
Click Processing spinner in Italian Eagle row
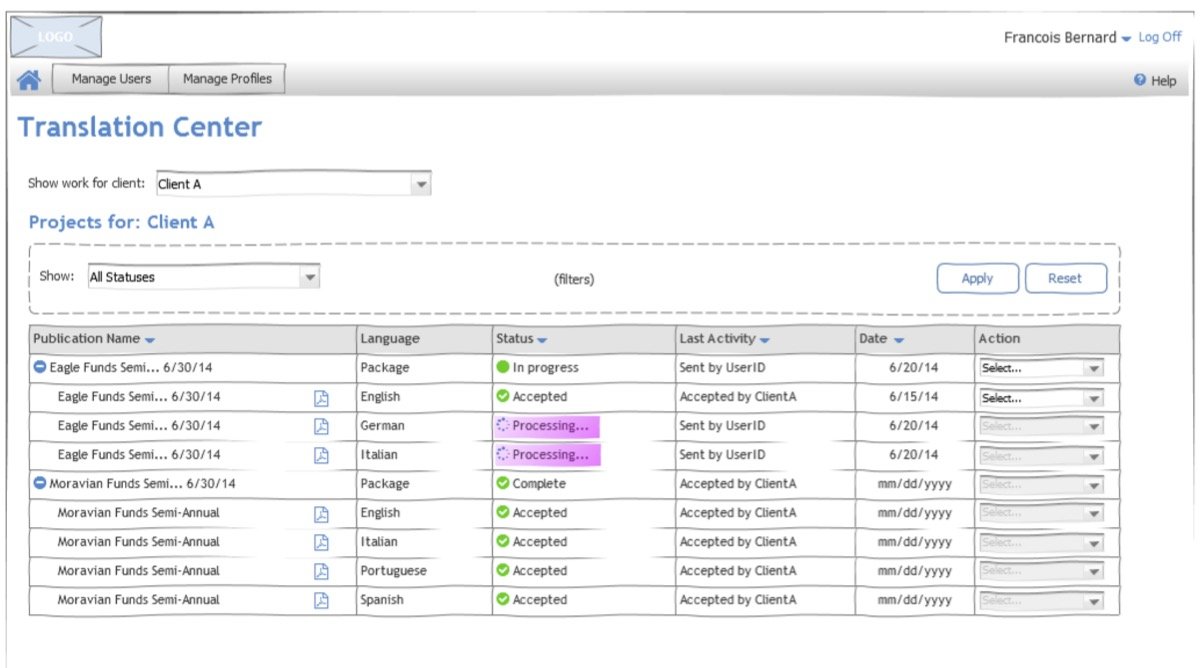[x=503, y=455]
